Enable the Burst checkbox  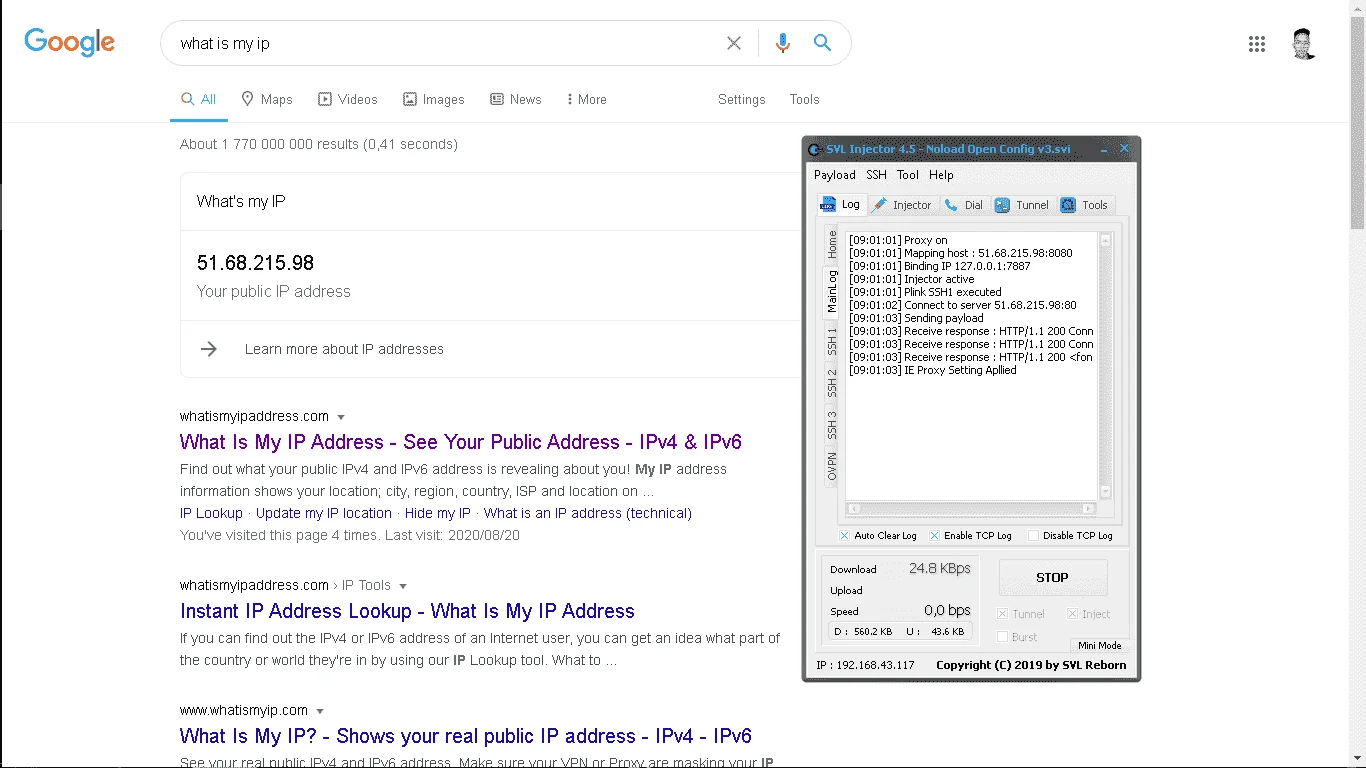click(x=1003, y=637)
